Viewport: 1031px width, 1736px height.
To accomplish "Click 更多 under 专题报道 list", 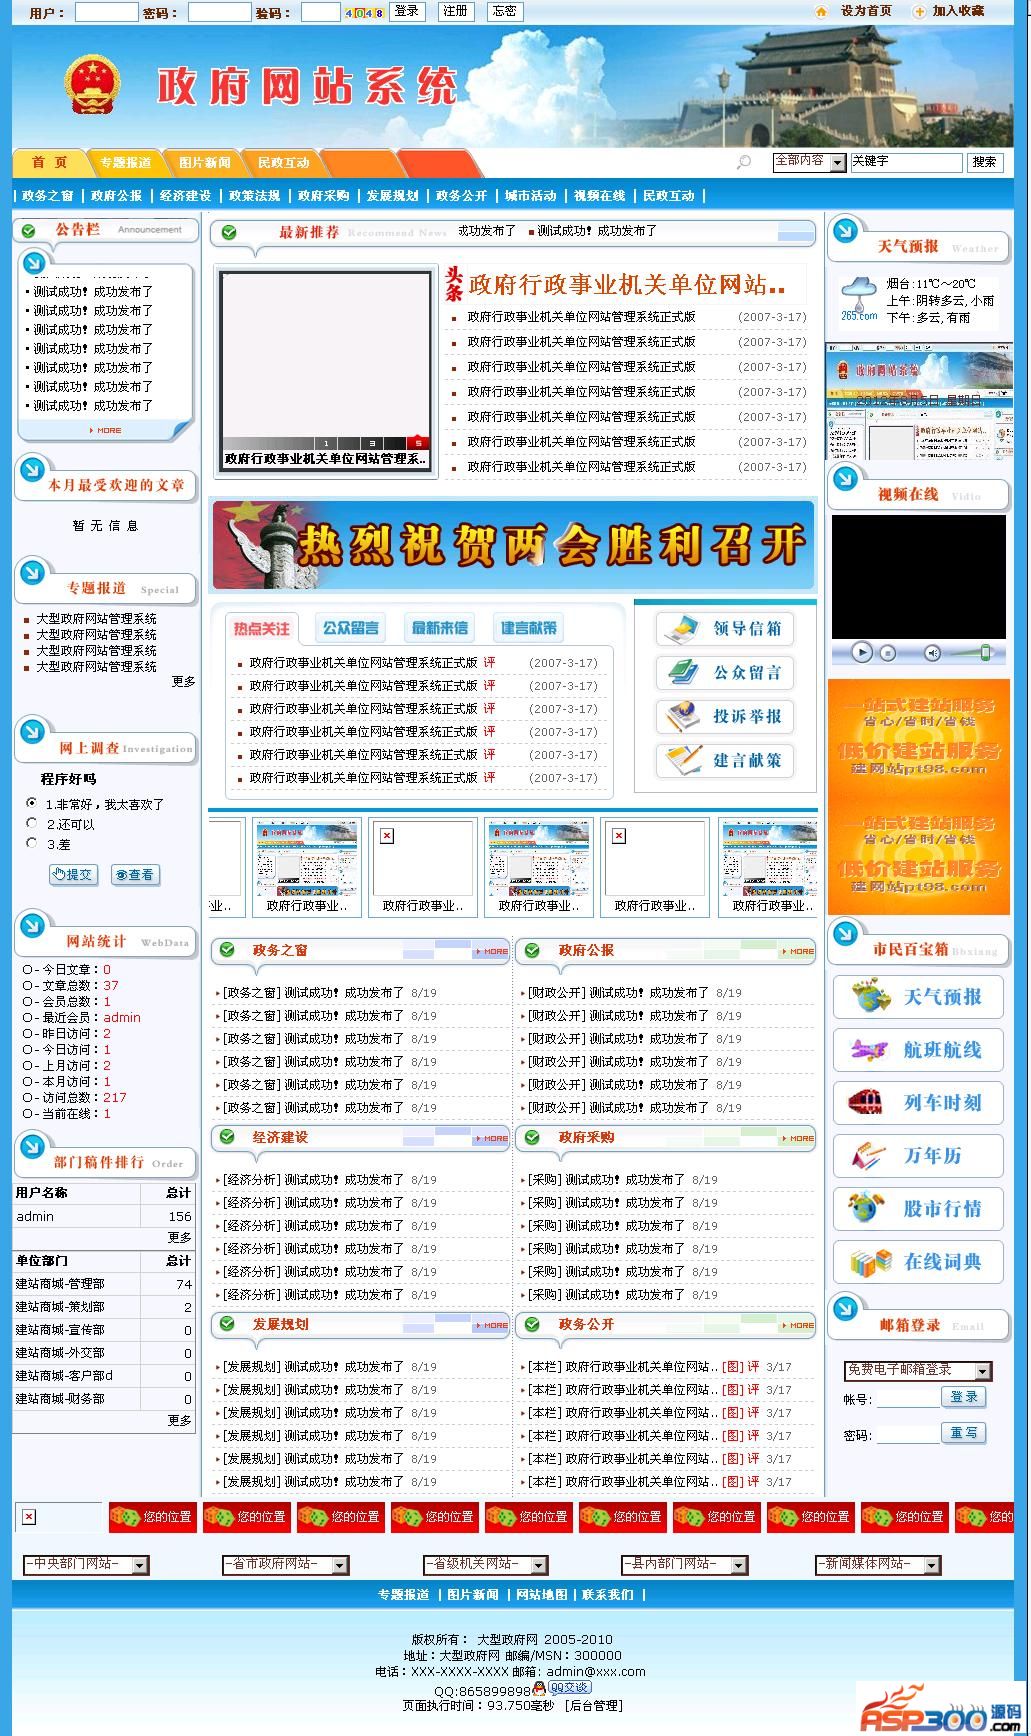I will [x=184, y=682].
